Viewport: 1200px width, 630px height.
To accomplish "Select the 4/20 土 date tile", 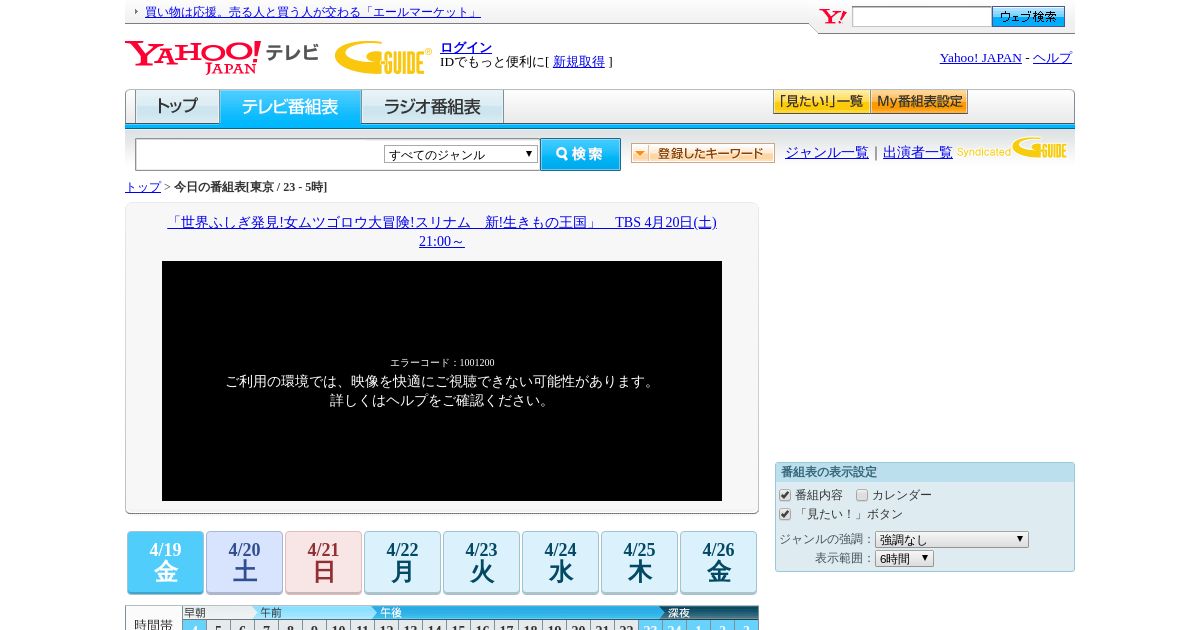I will pos(244,562).
